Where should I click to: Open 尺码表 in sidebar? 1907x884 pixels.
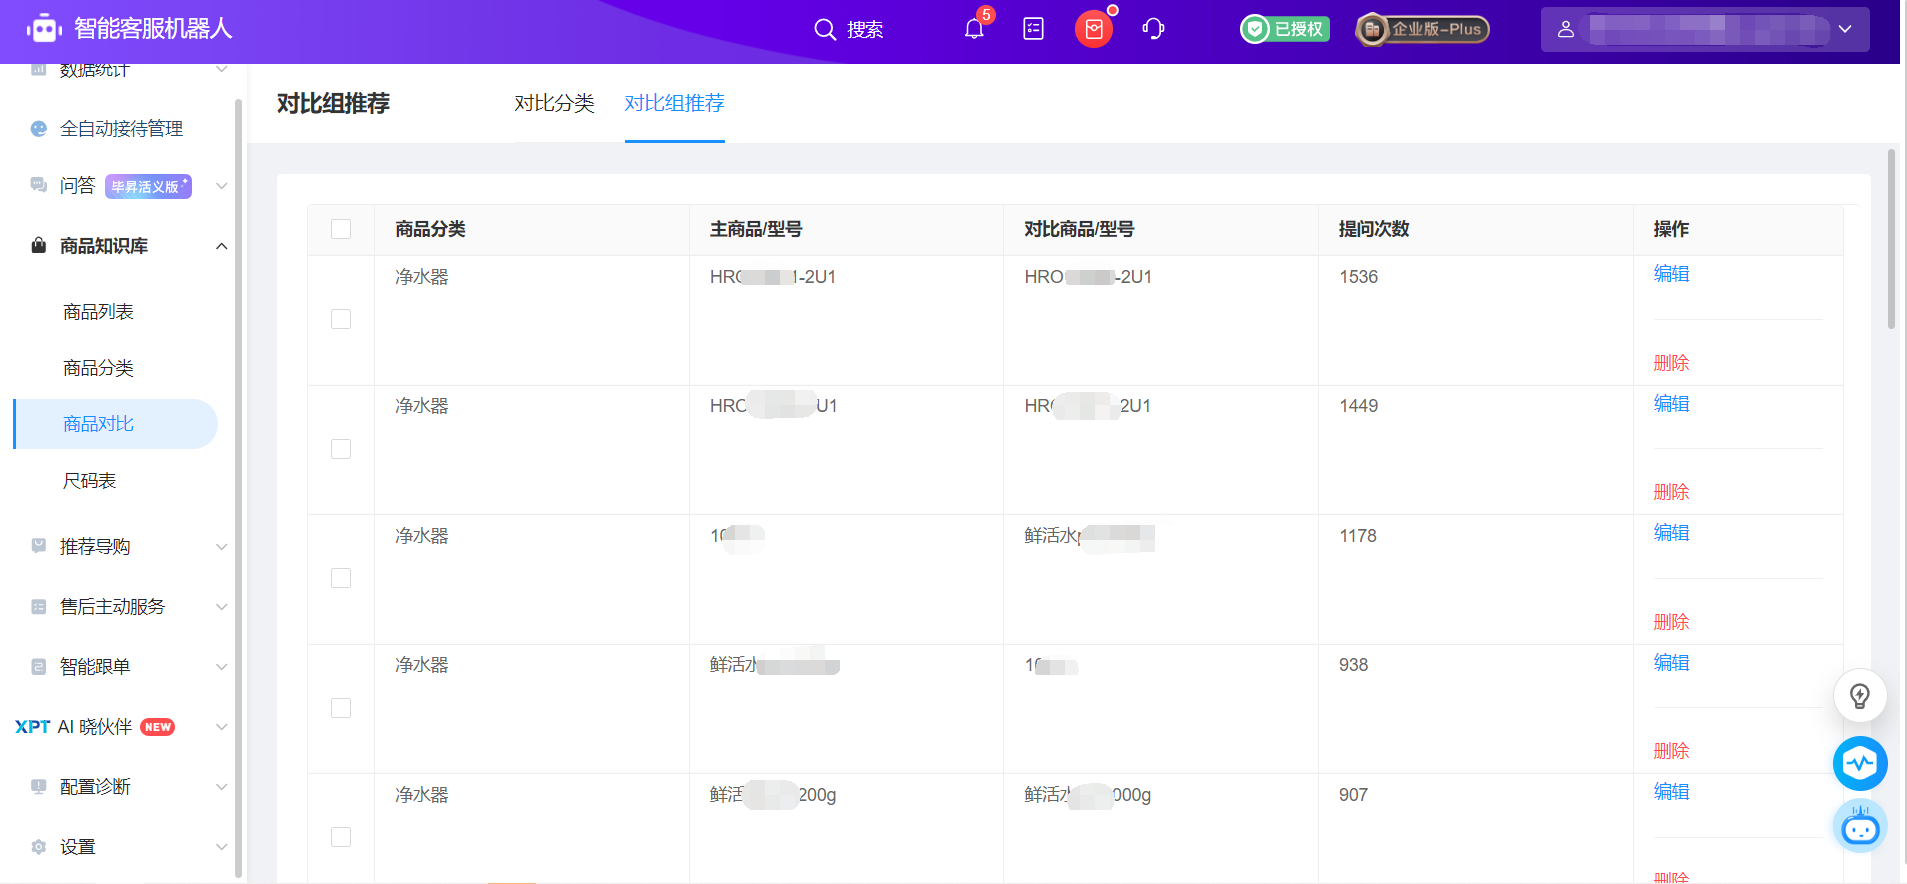click(x=89, y=481)
